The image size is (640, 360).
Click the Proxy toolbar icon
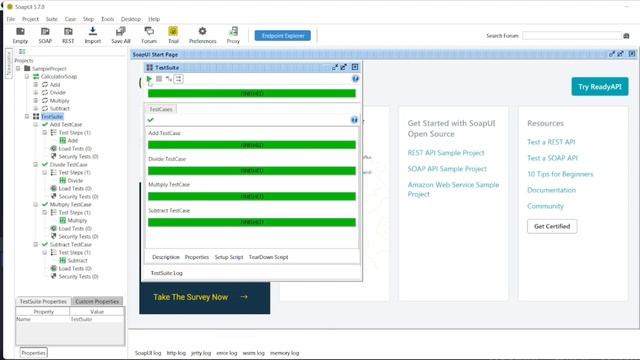pyautogui.click(x=233, y=35)
